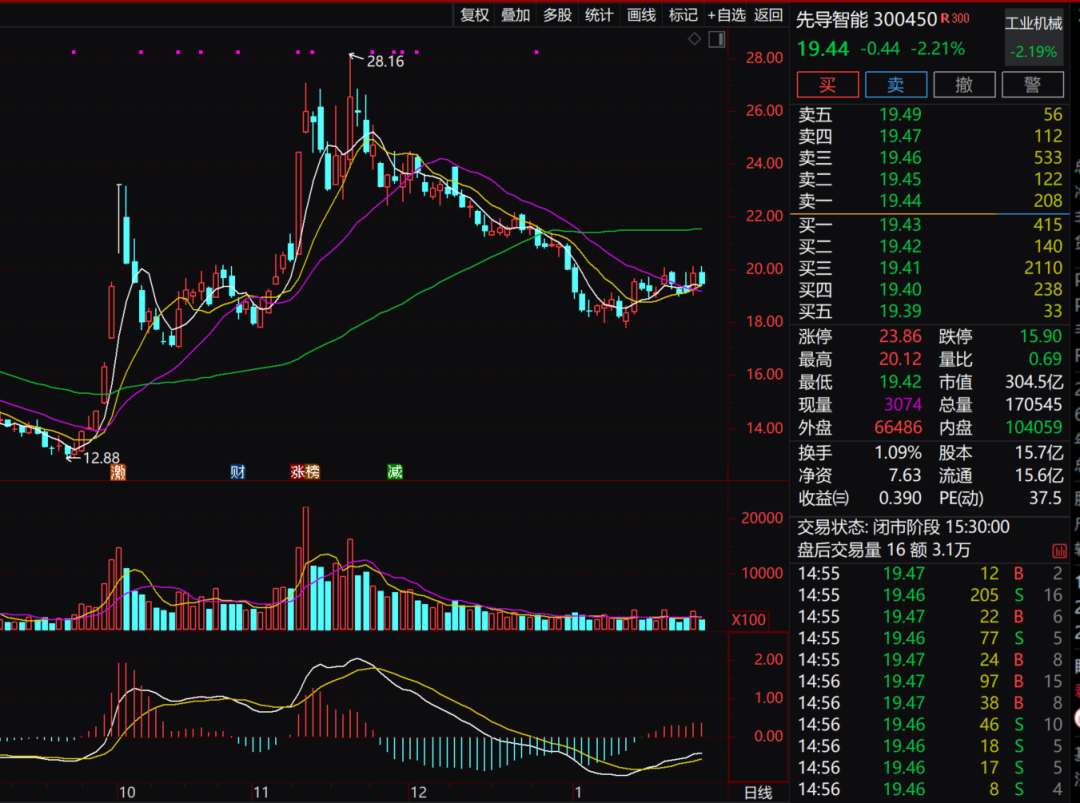The height and width of the screenshot is (803, 1080).
Task: Add stock to watchlist with +自选
Action: pyautogui.click(x=727, y=15)
